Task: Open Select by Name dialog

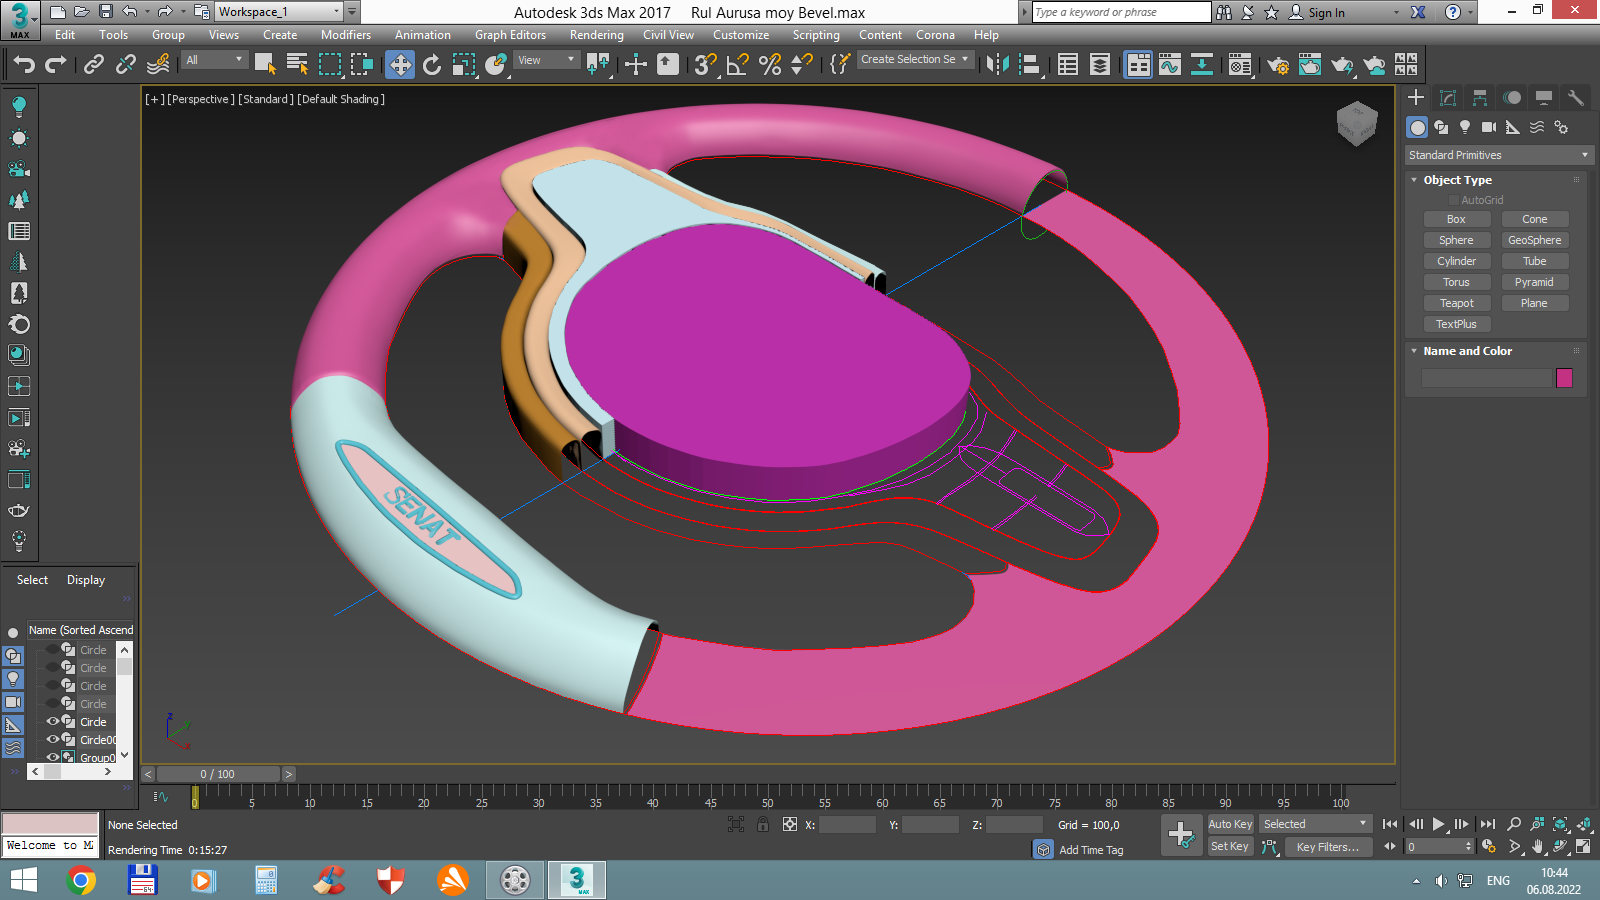Action: tap(297, 64)
